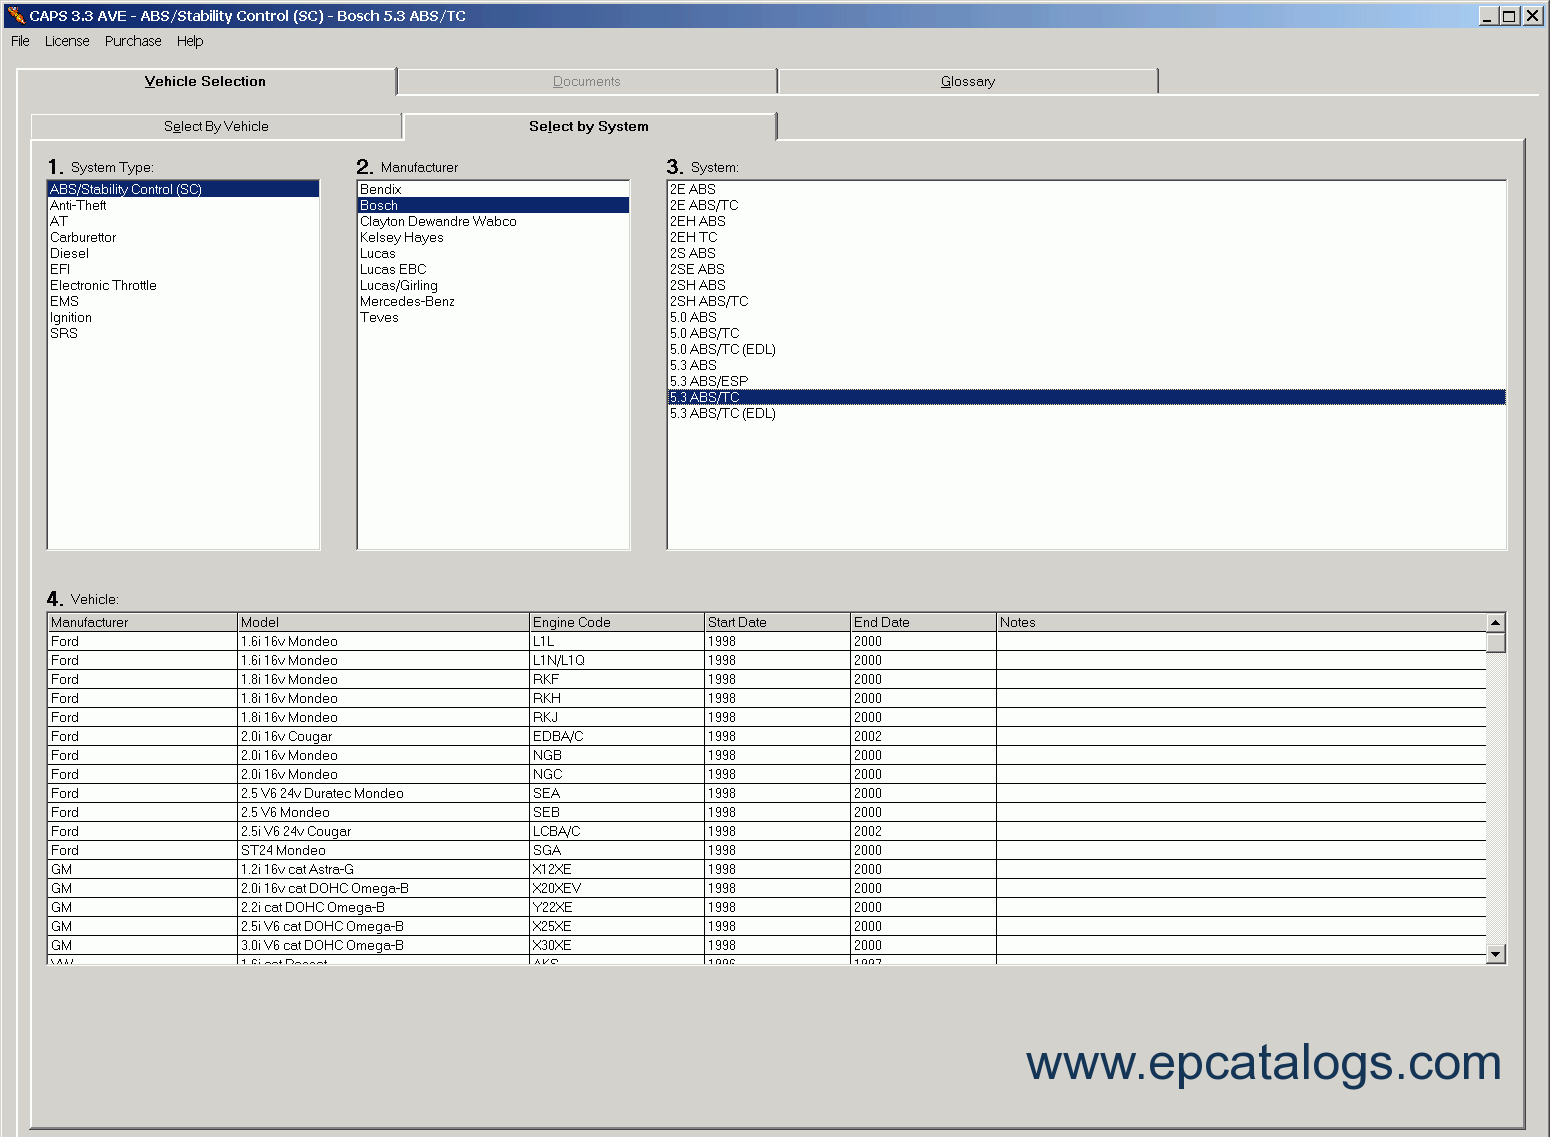Image resolution: width=1550 pixels, height=1137 pixels.
Task: Select the 2.5 V6 24v Duratec Mondeo row
Action: point(767,793)
